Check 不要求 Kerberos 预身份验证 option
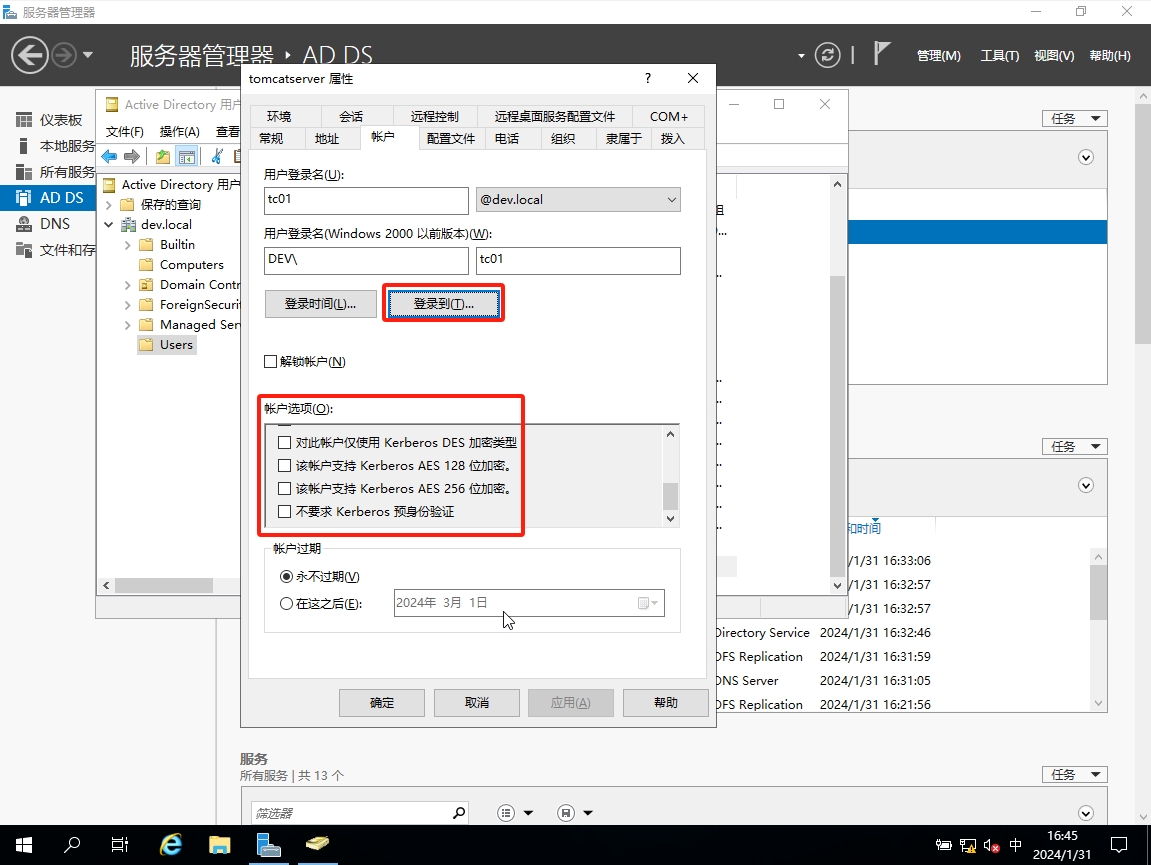 (x=285, y=512)
